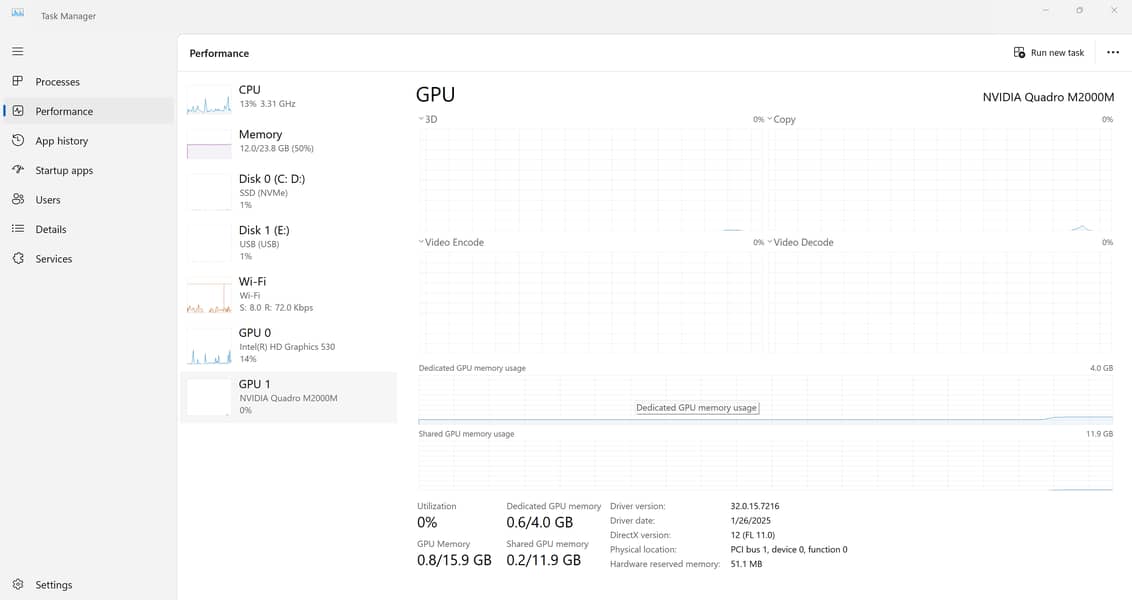
Task: Click the Run new task button label
Action: [x=1057, y=53]
